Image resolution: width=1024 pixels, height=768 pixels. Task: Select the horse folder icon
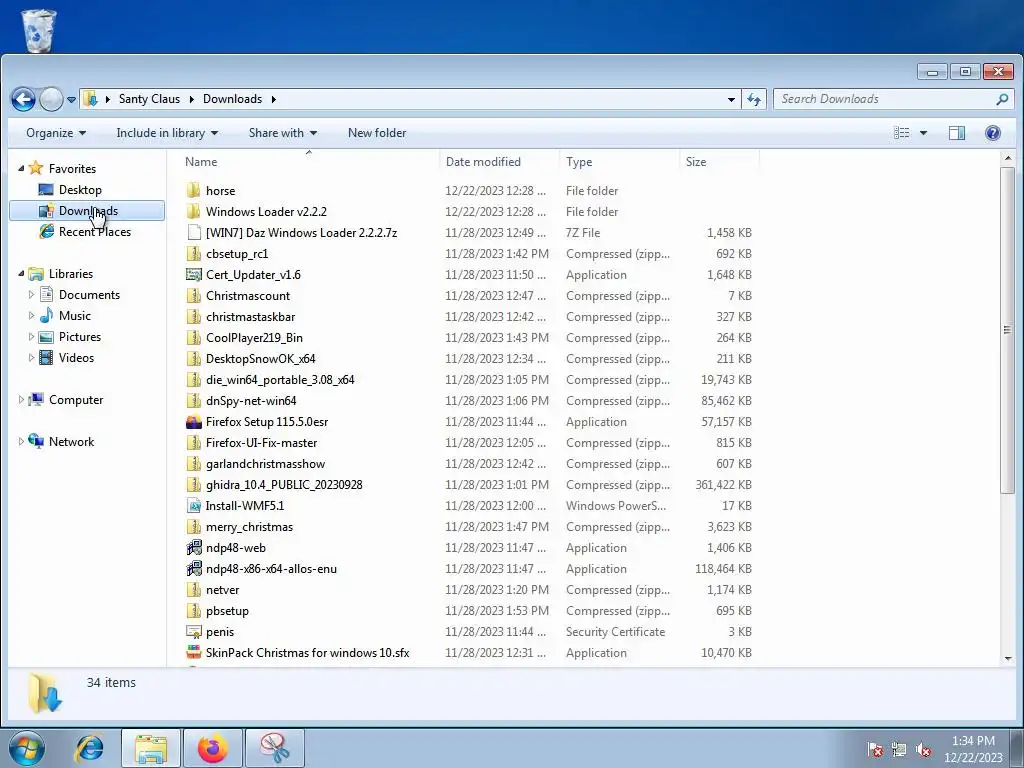(193, 190)
